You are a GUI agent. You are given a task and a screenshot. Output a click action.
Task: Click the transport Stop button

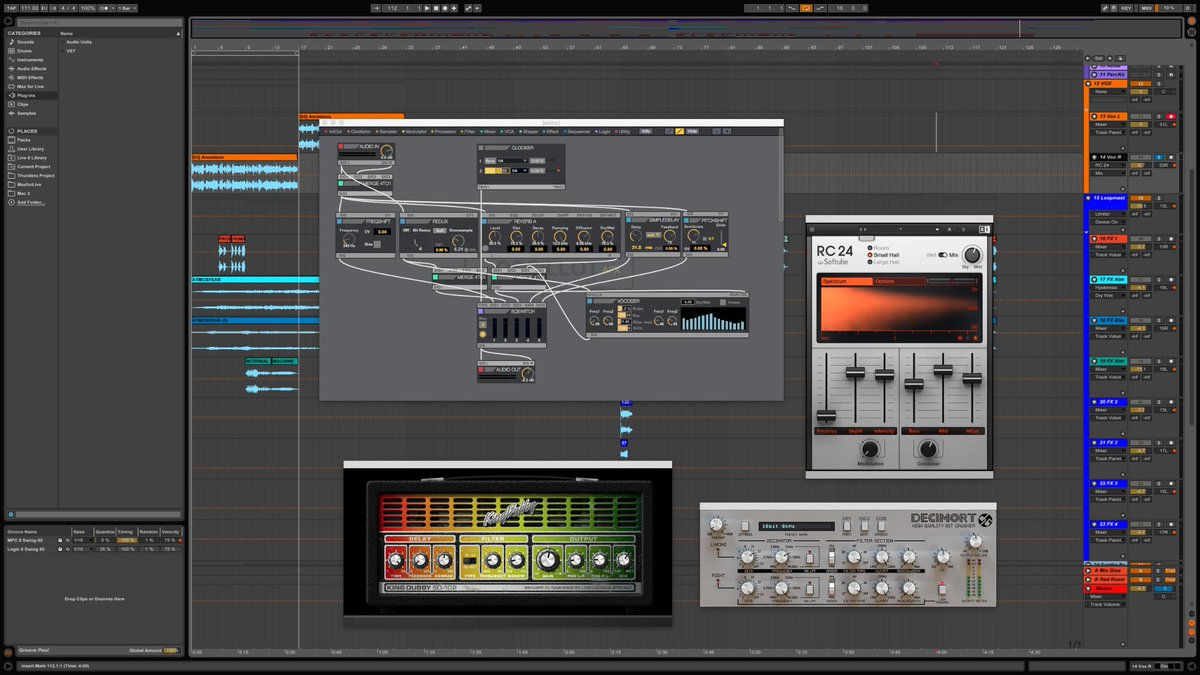(x=436, y=8)
